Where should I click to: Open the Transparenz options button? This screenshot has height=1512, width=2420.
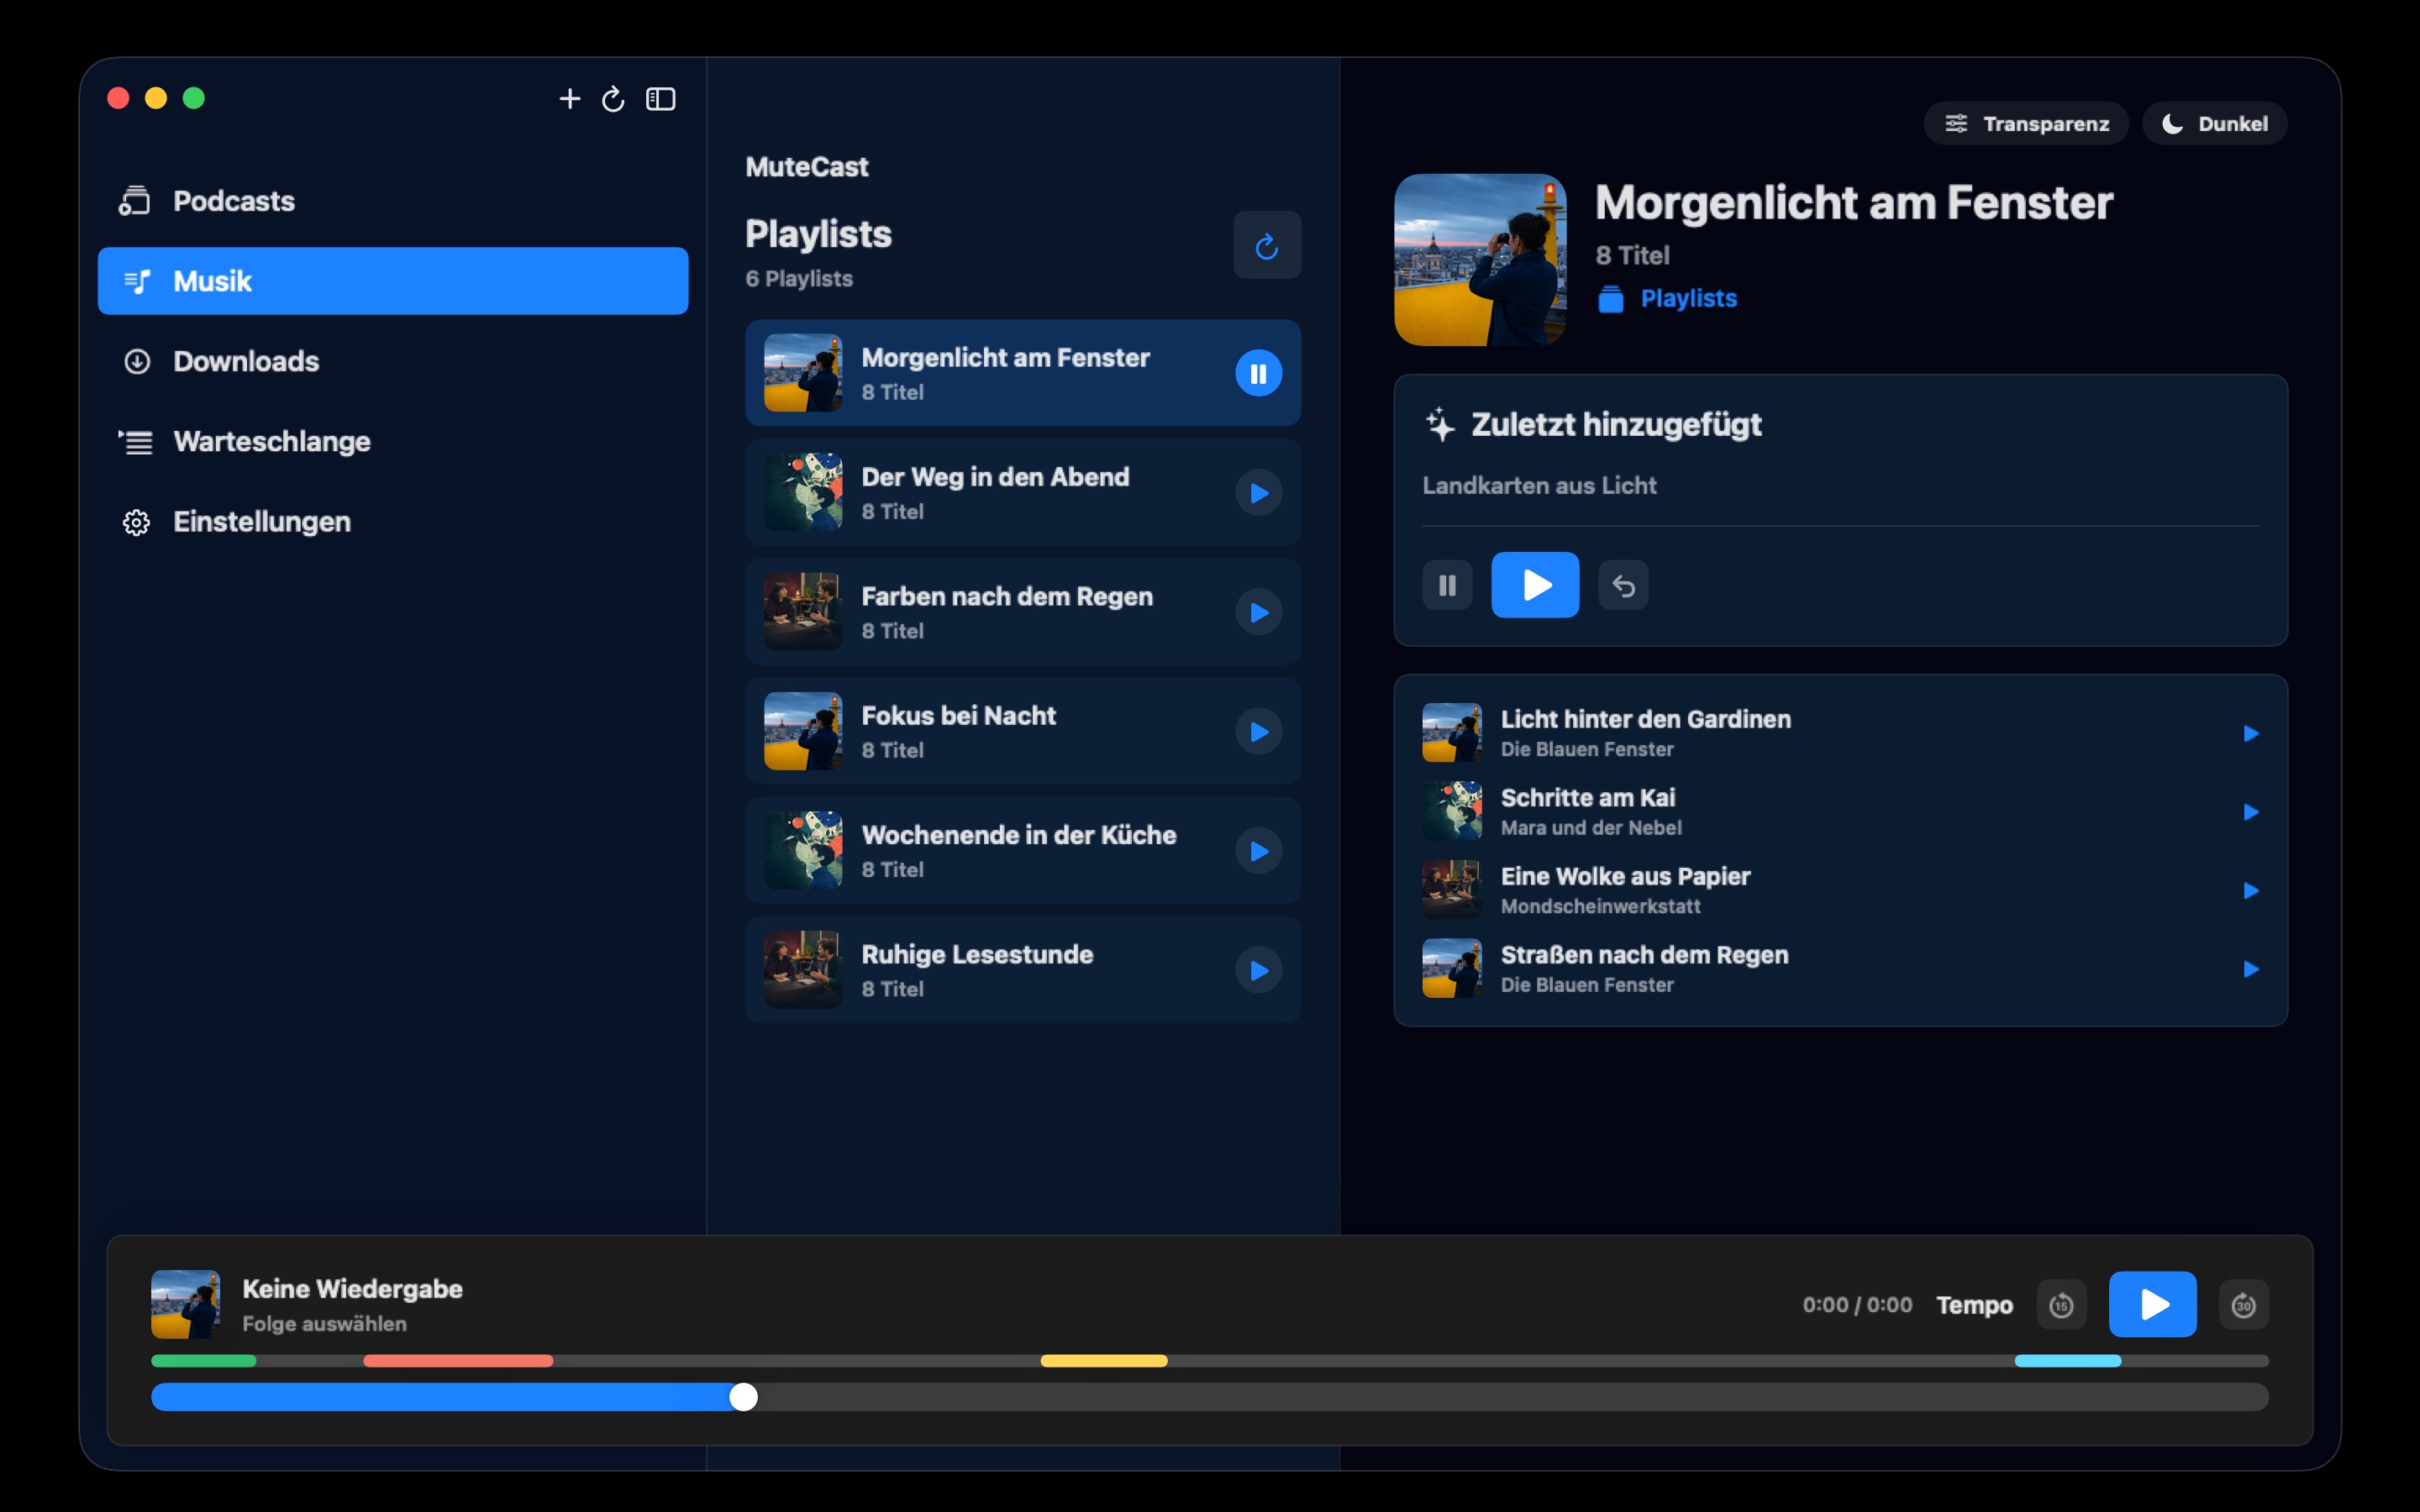(x=2026, y=123)
